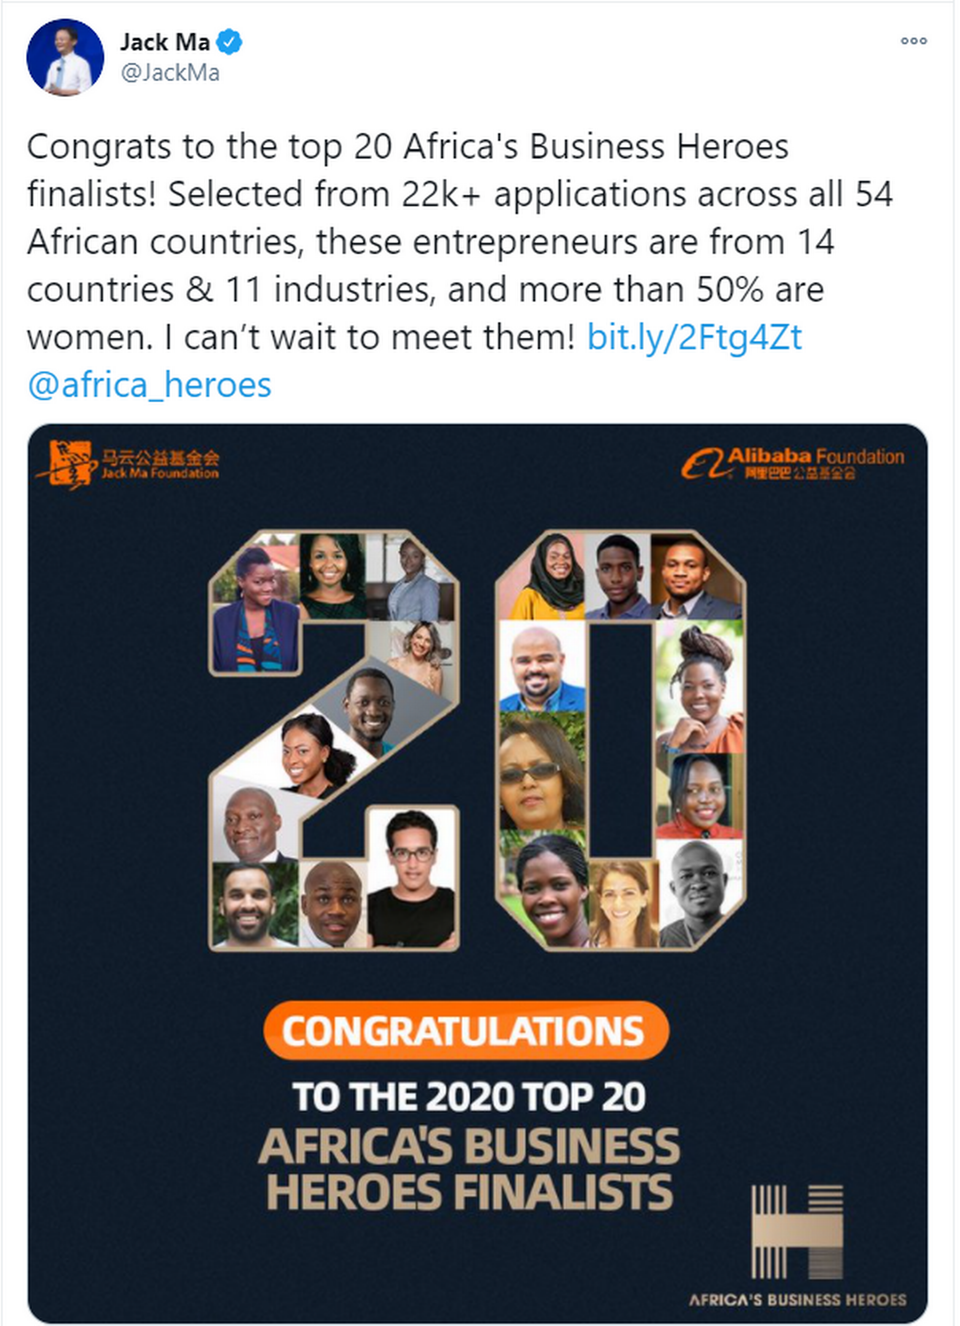
Task: Click the photo of woman wearing headscarf
Action: 548,575
